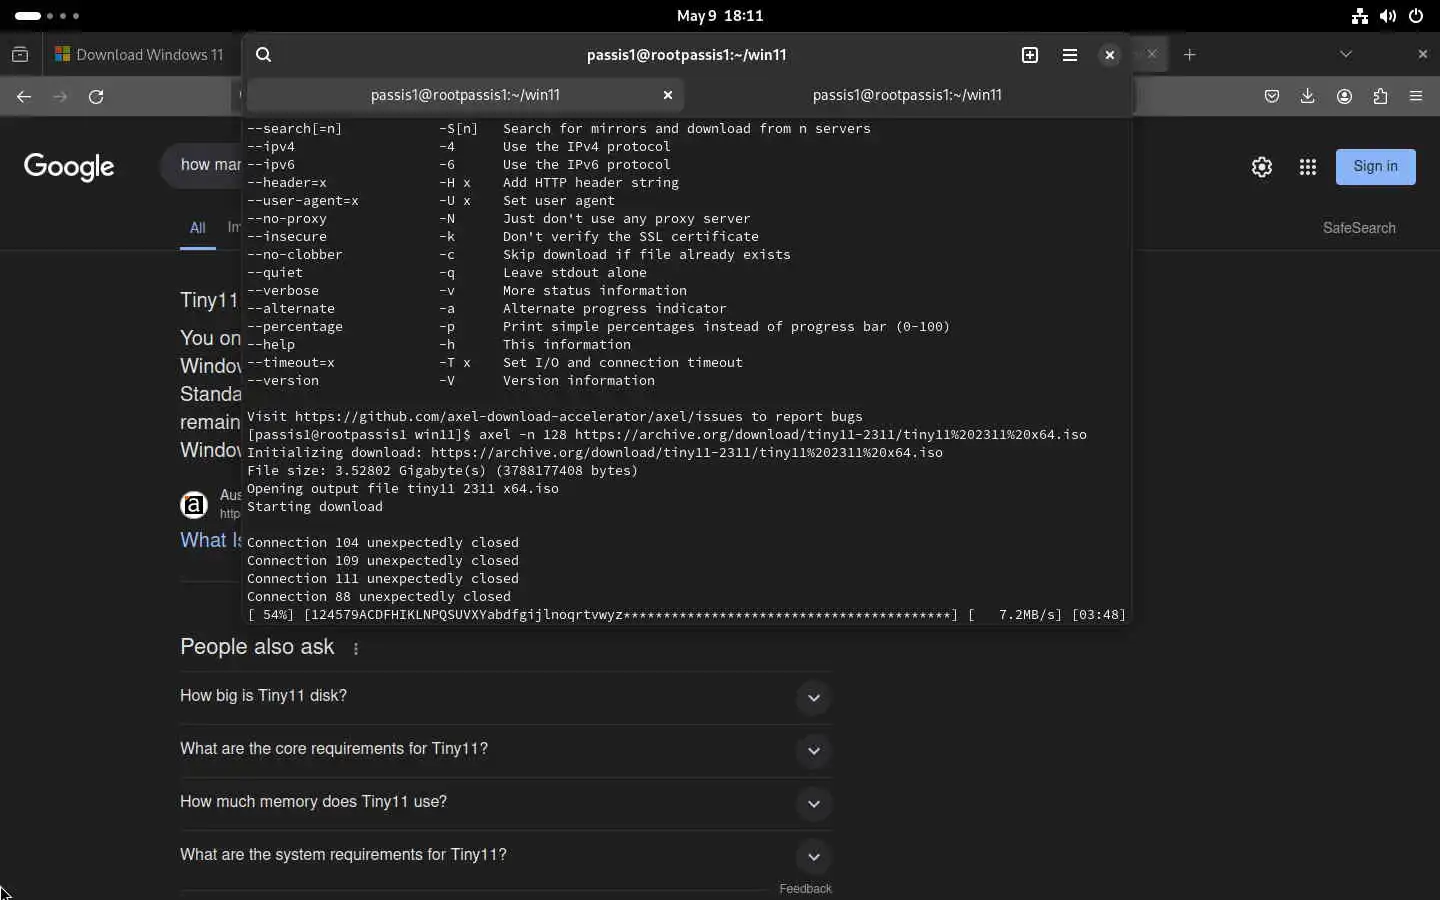Screen dimensions: 1440x900
Task: Open browser list all tabs chevron
Action: pos(1346,54)
